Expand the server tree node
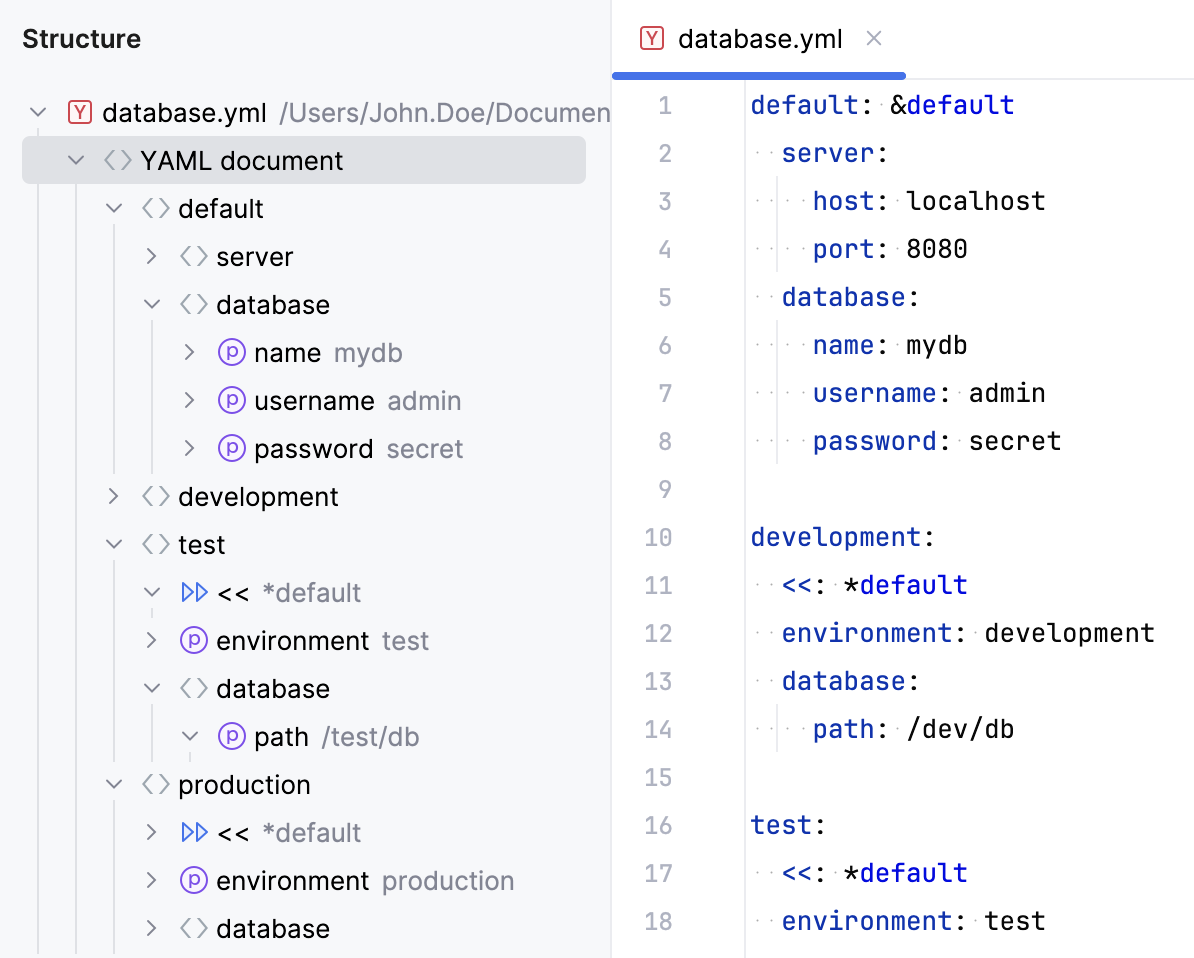The image size is (1194, 958). coord(150,256)
